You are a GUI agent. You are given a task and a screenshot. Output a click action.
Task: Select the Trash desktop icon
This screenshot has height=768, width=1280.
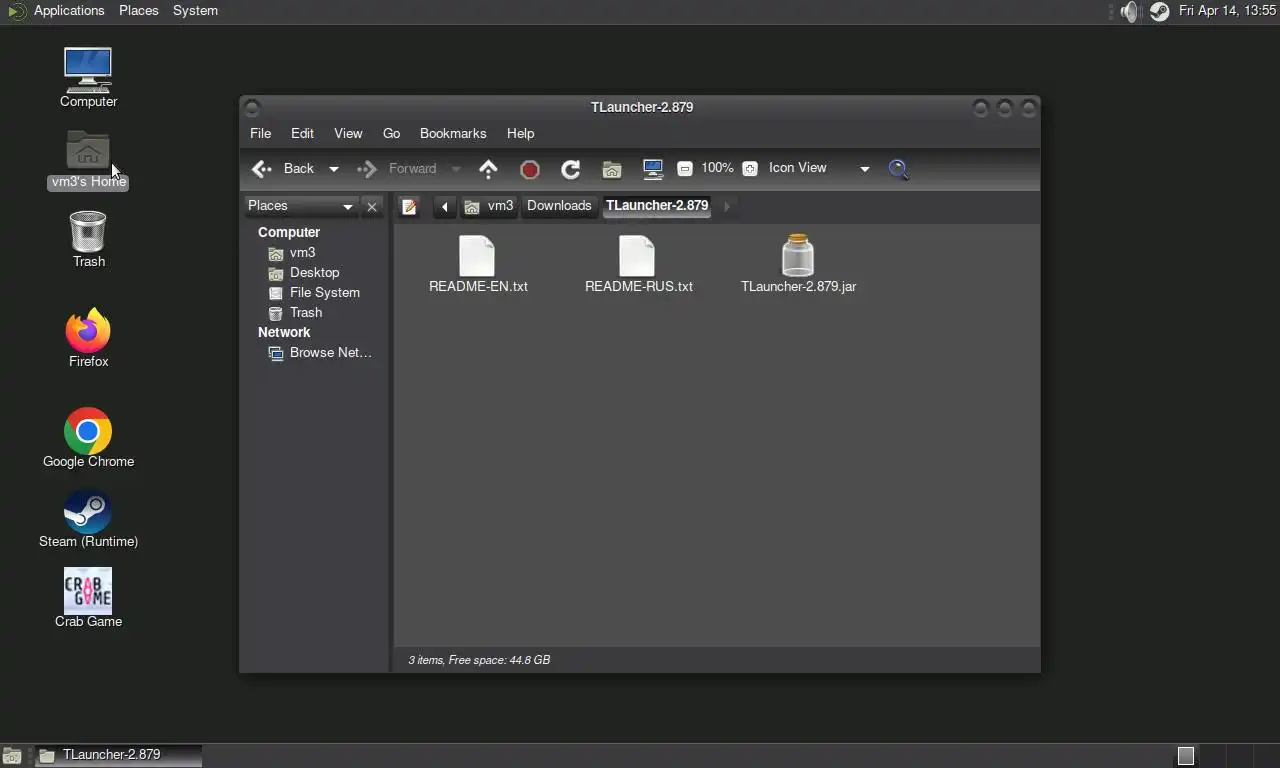tap(88, 239)
